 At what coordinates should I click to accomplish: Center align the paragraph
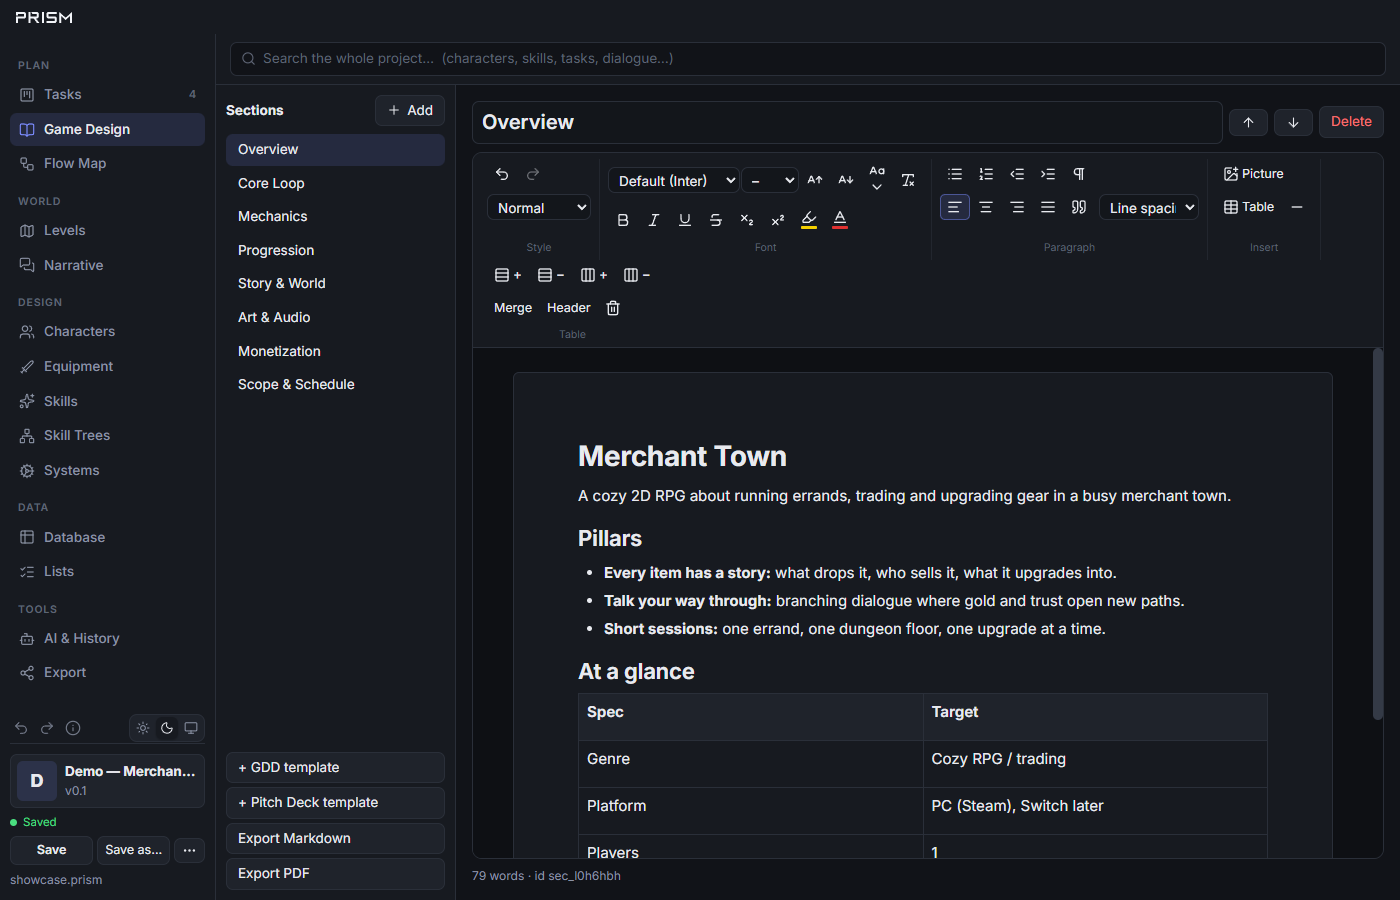point(986,207)
